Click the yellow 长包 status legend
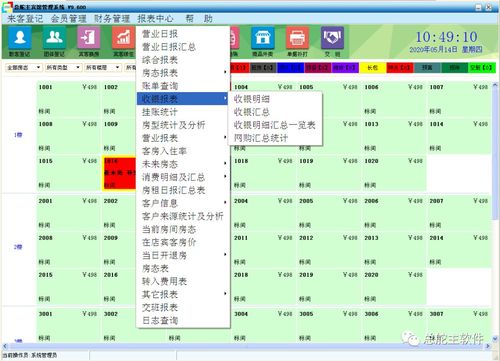500x361 pixels. [373, 68]
